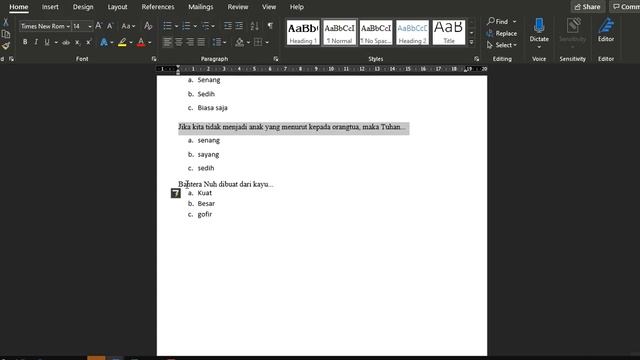Open borders dropdown arrow
Image resolution: width=640 pixels, height=360 pixels.
click(267, 42)
